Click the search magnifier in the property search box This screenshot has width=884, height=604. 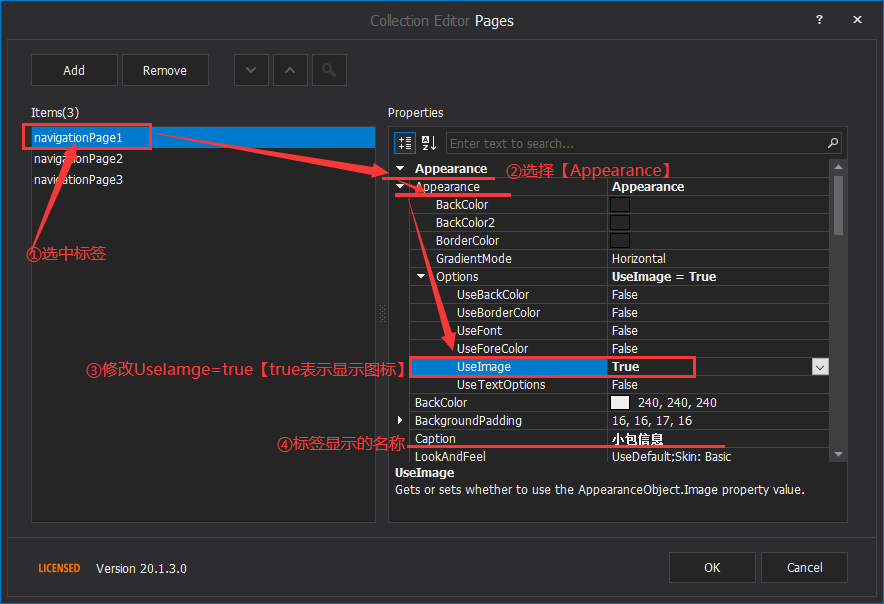coord(831,143)
